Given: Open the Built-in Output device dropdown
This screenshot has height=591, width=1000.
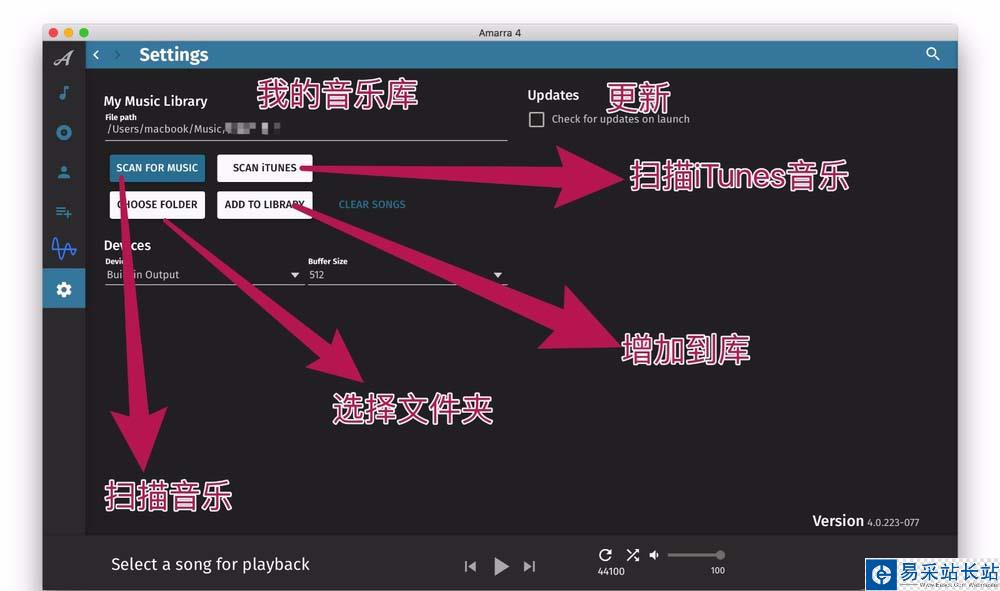Looking at the screenshot, I should [203, 275].
